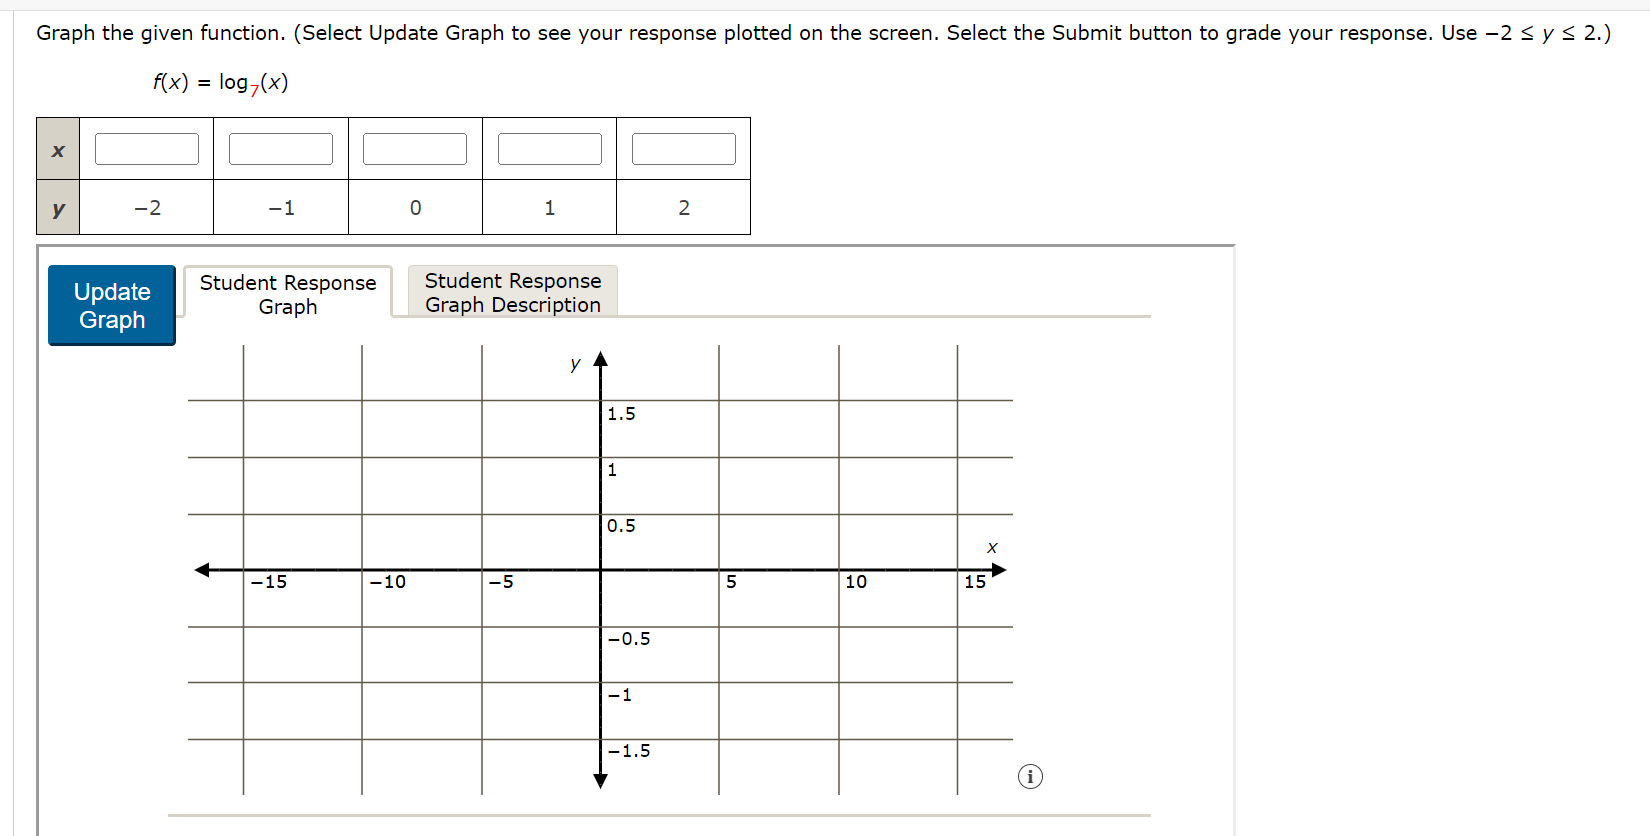Click the x-axis arrow label on the graph
1650x836 pixels.
[x=991, y=547]
